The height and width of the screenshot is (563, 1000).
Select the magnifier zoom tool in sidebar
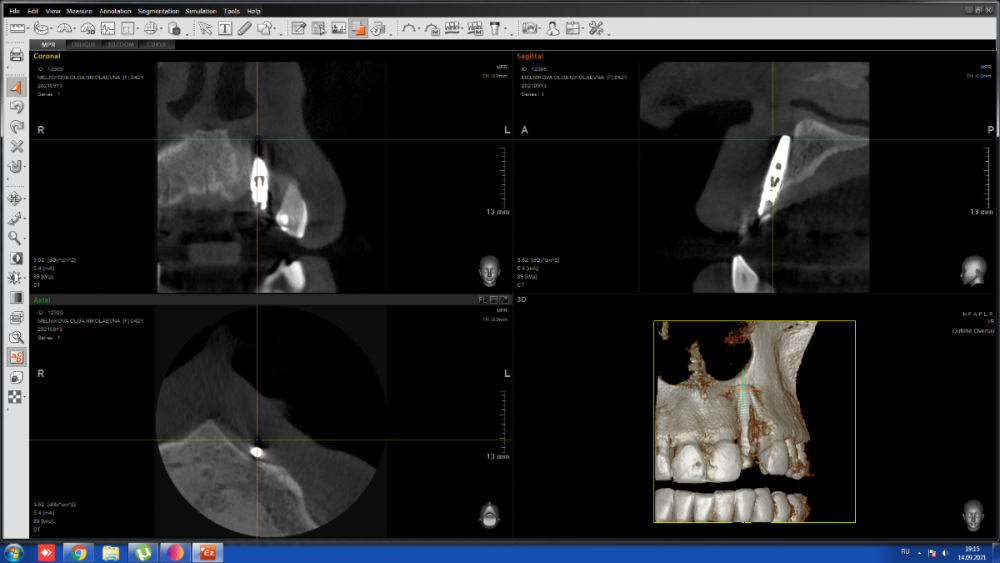click(16, 238)
